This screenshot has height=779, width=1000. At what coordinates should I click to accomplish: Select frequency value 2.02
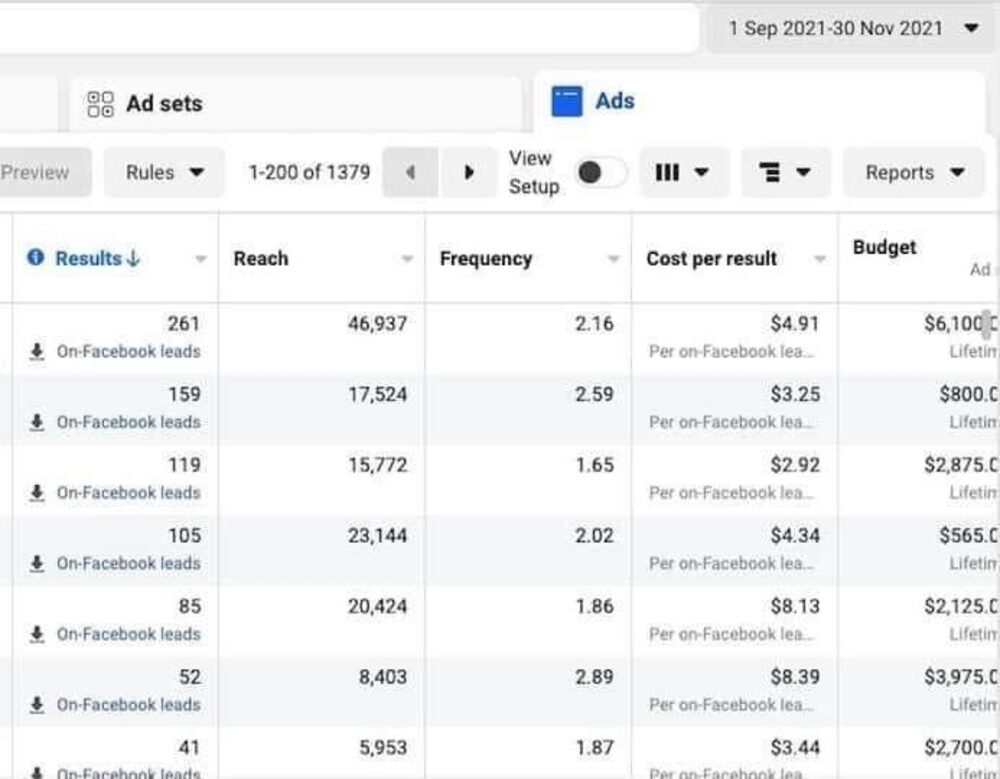pyautogui.click(x=594, y=535)
